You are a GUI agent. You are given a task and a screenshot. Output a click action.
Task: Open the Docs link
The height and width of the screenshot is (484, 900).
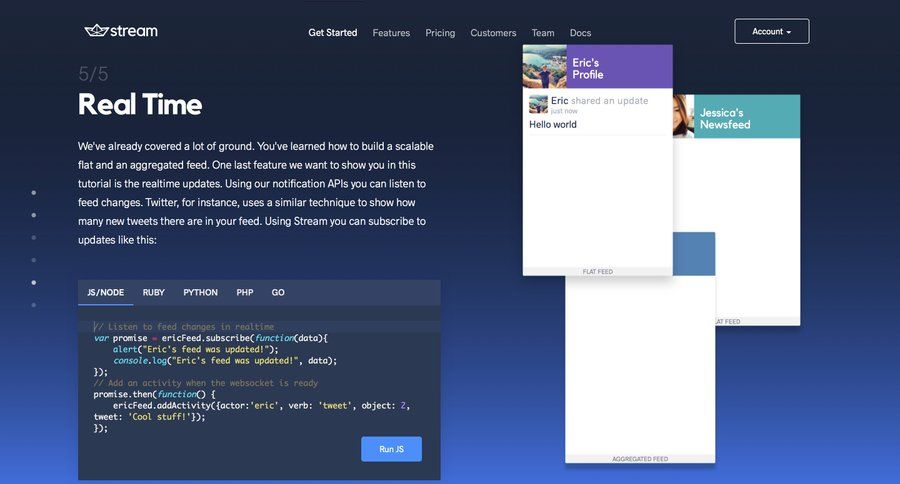[x=580, y=33]
